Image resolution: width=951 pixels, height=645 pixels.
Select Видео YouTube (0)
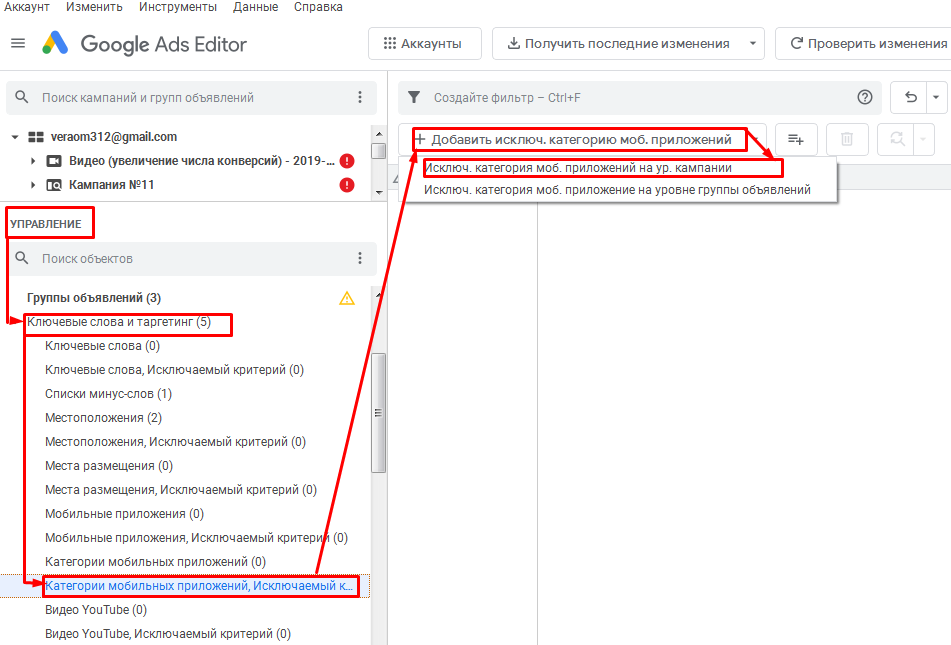(96, 610)
